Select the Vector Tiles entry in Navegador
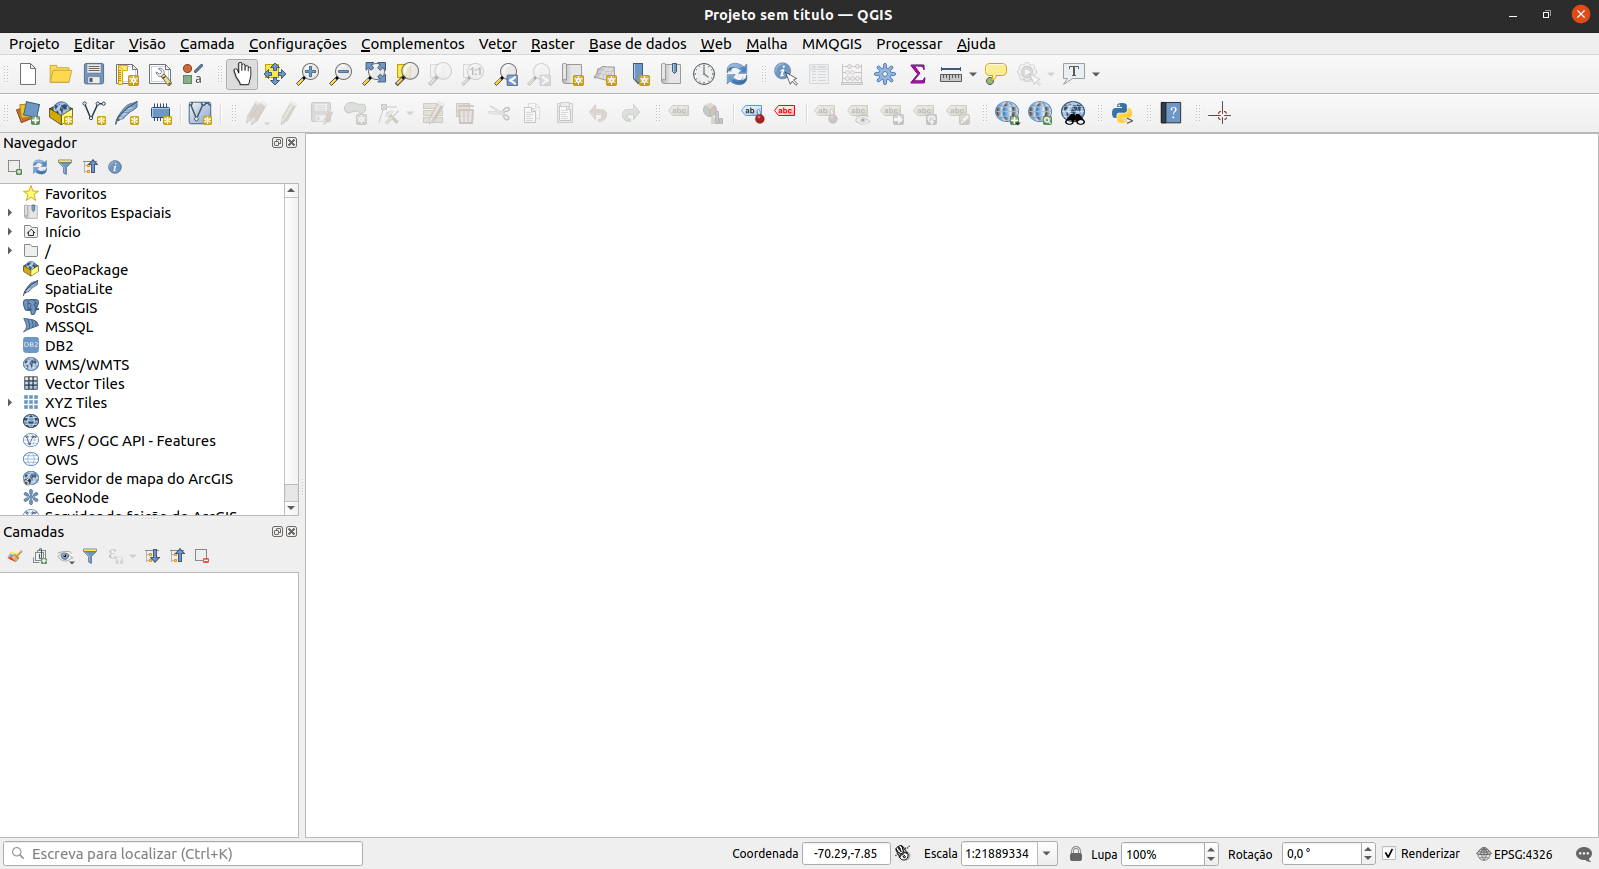Viewport: 1599px width, 869px height. tap(84, 384)
